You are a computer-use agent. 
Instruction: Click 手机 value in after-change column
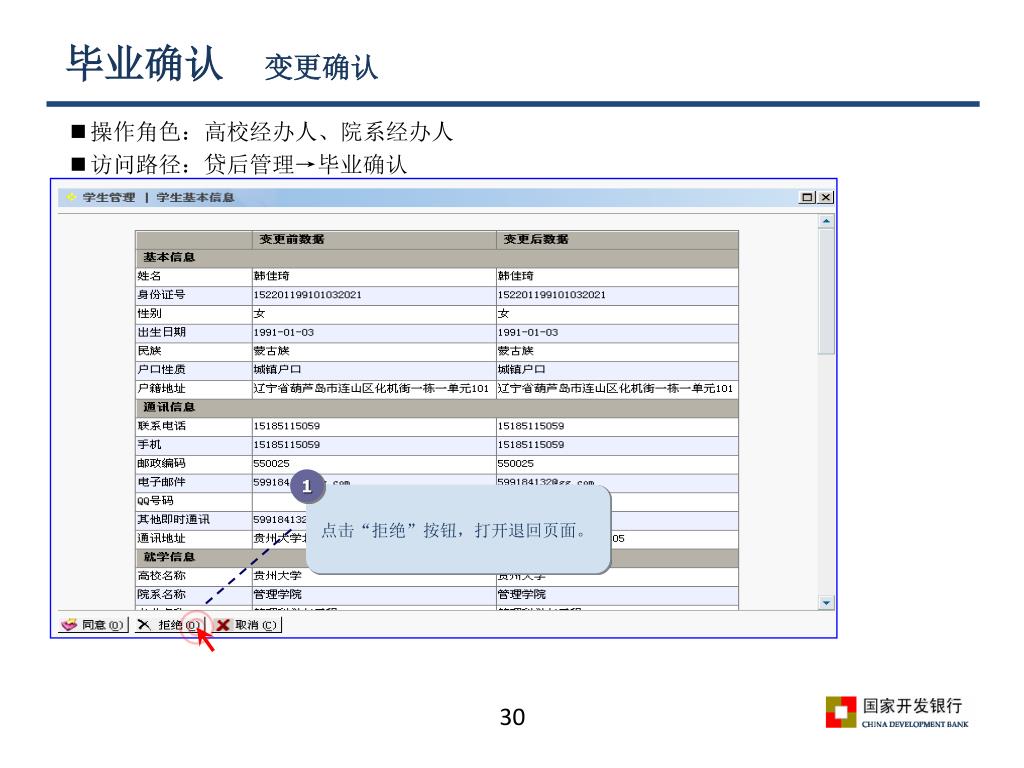(x=531, y=445)
